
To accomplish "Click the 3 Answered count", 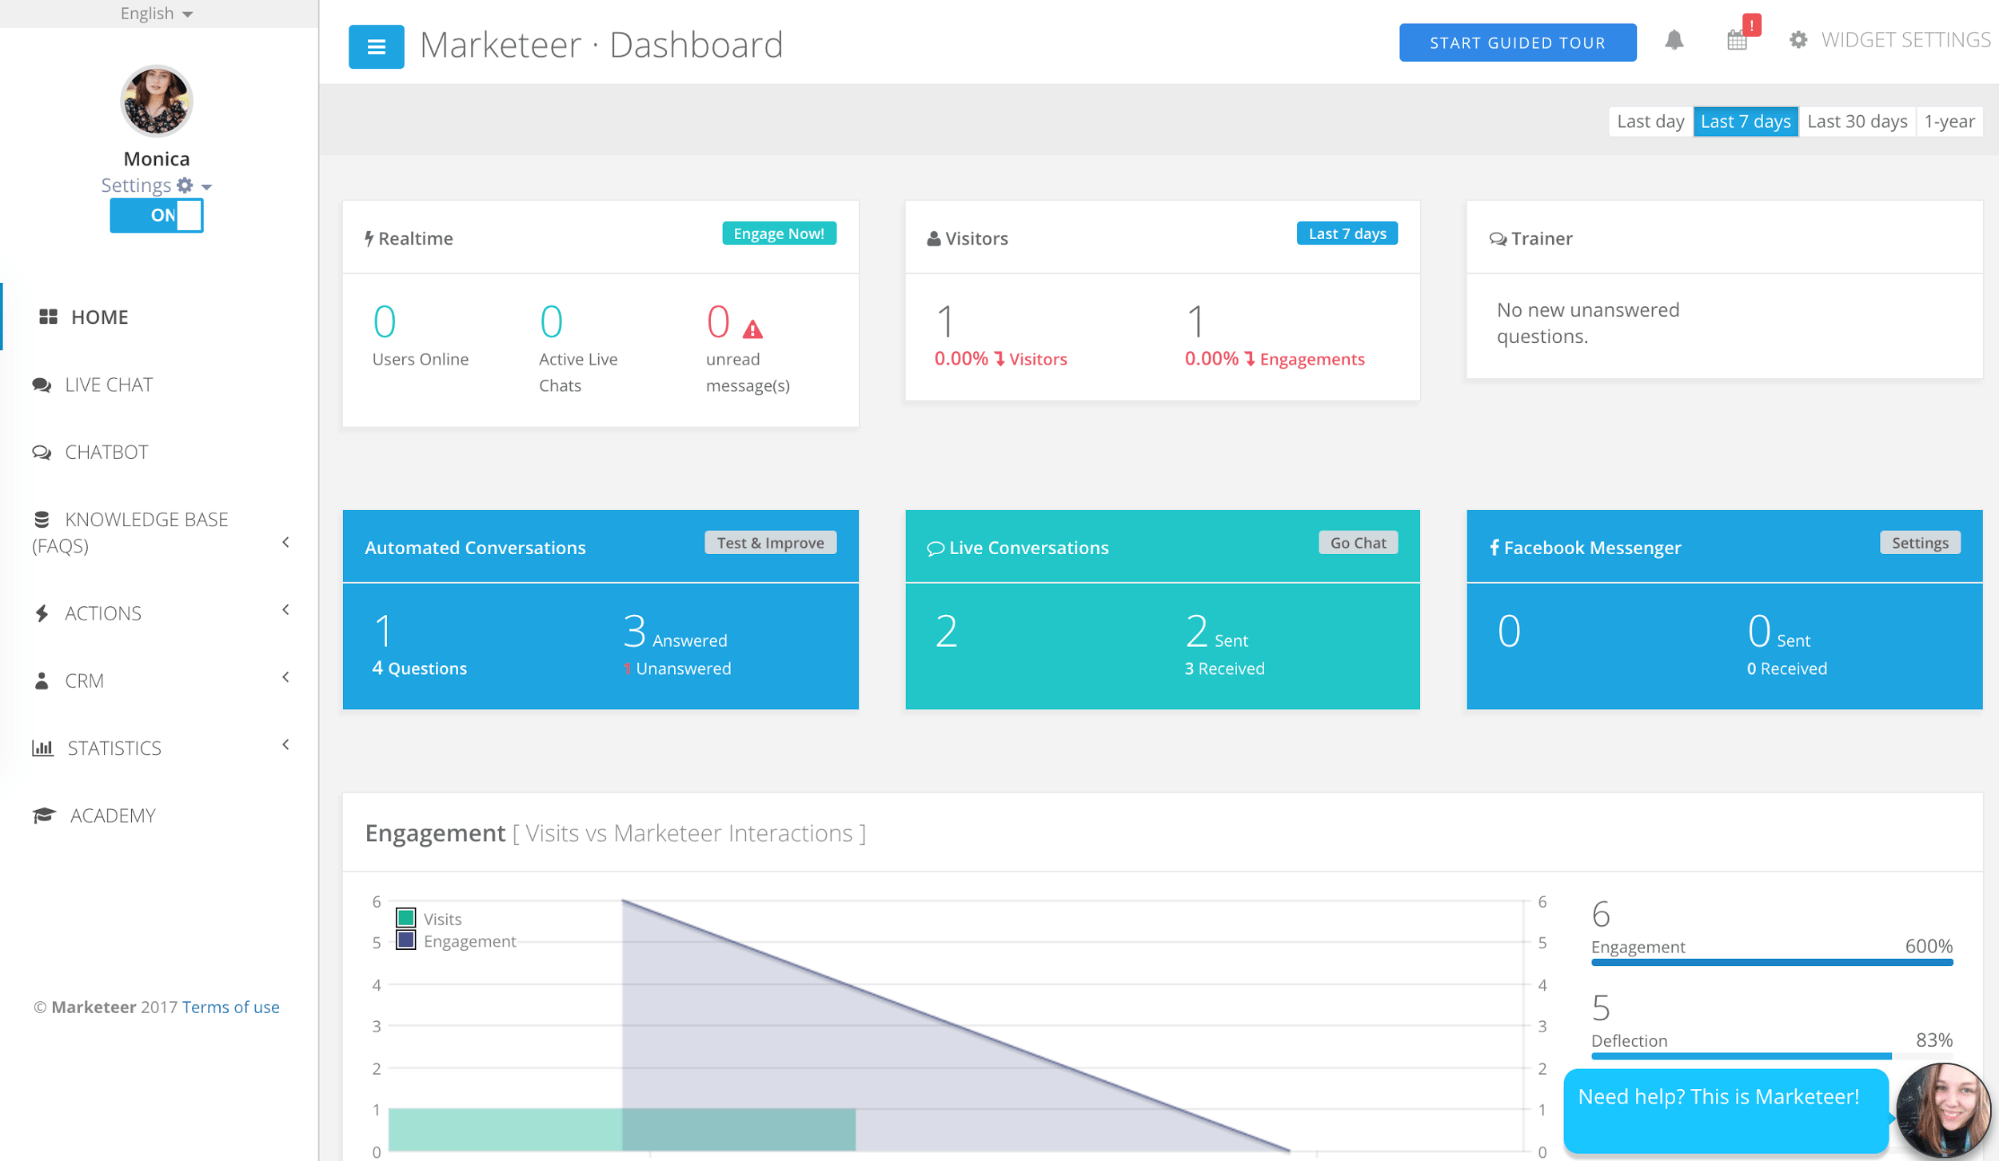I will coord(675,632).
